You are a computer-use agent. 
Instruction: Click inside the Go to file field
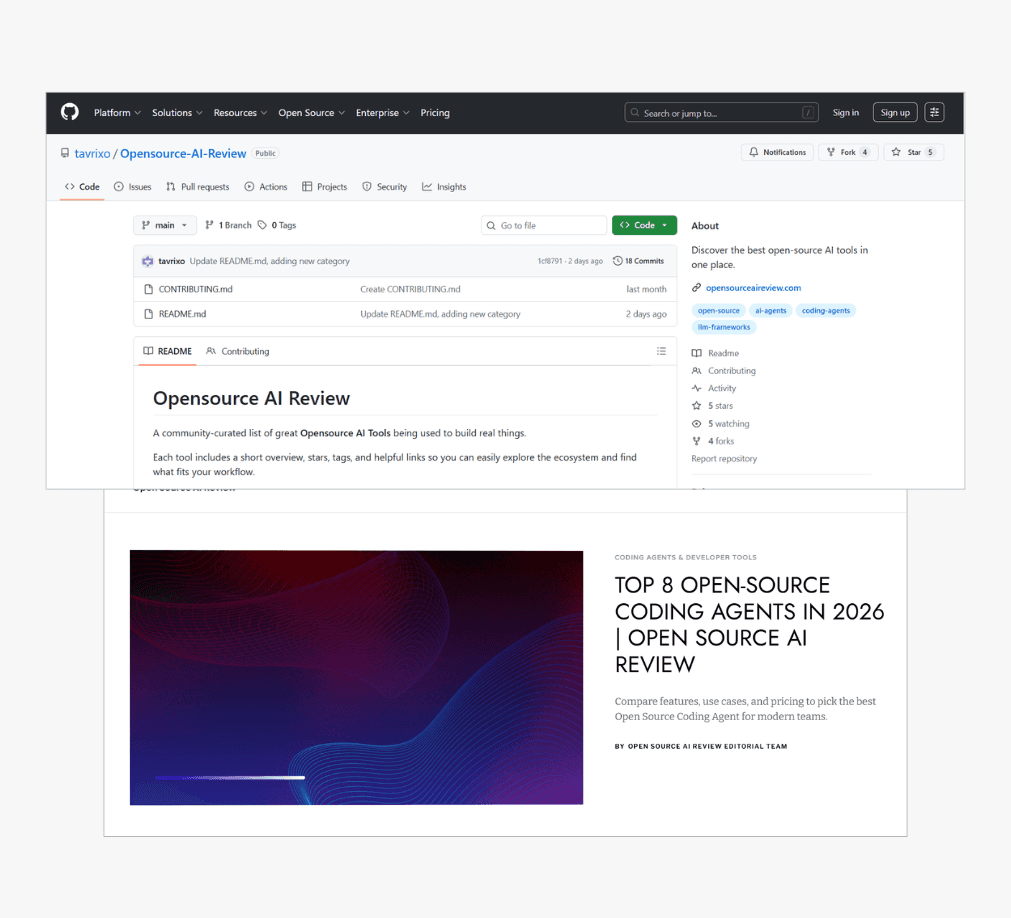pos(543,225)
